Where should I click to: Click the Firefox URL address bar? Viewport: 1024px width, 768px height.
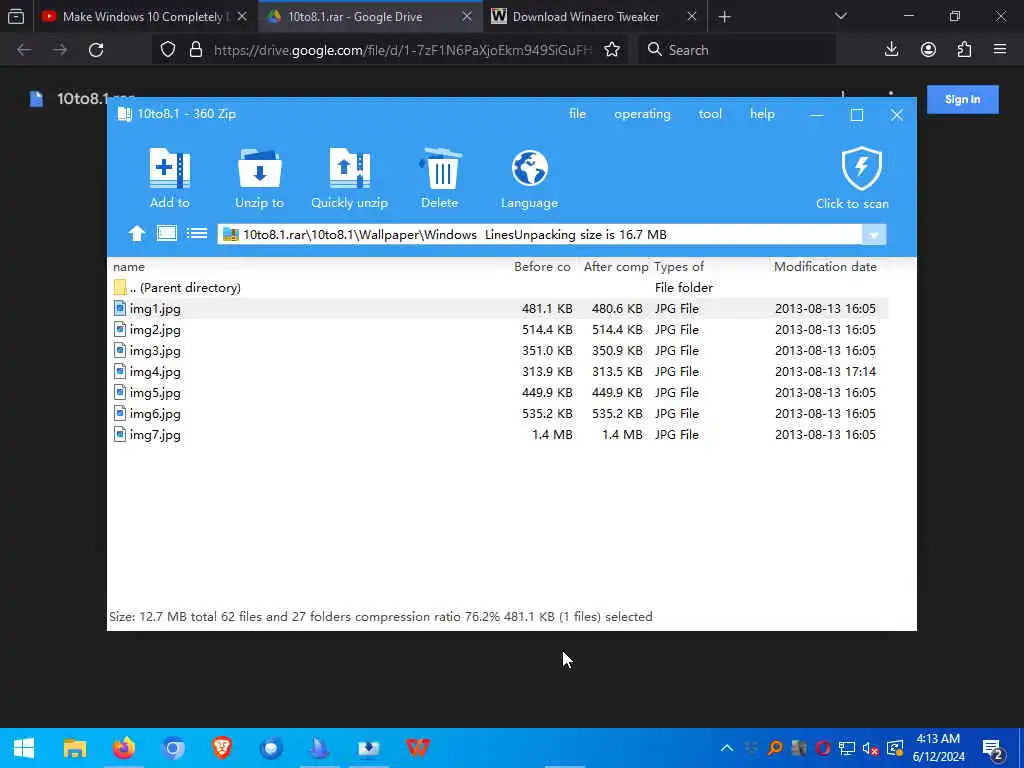[403, 50]
